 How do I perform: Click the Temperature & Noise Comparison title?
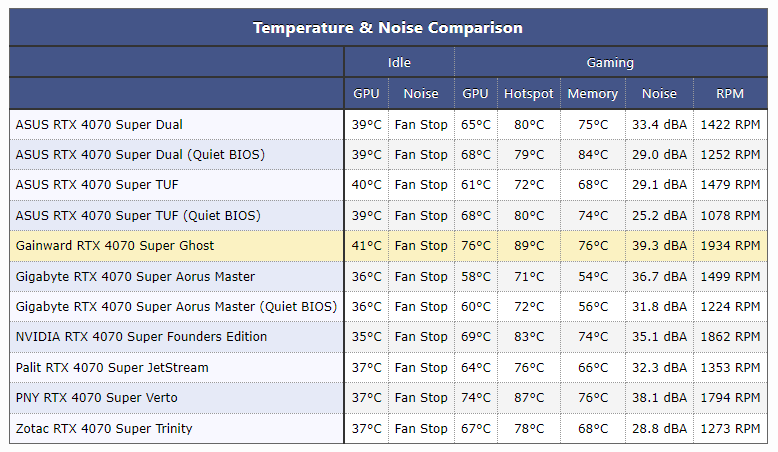point(387,28)
